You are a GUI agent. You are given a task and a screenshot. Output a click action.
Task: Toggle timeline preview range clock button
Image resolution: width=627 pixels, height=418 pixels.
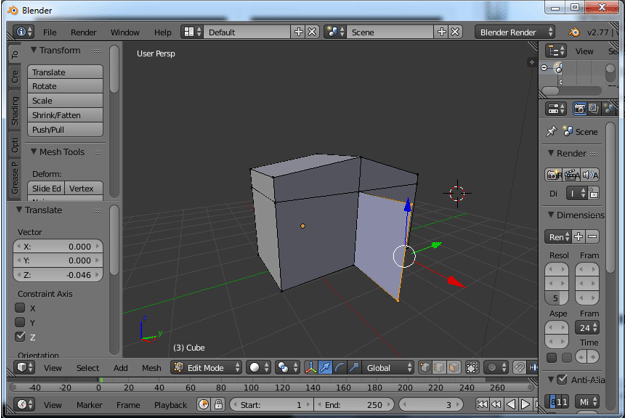point(204,404)
